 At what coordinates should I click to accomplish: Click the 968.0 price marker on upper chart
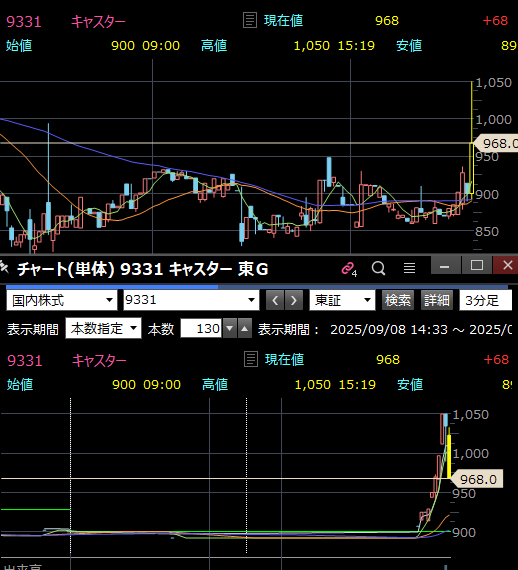coord(496,143)
